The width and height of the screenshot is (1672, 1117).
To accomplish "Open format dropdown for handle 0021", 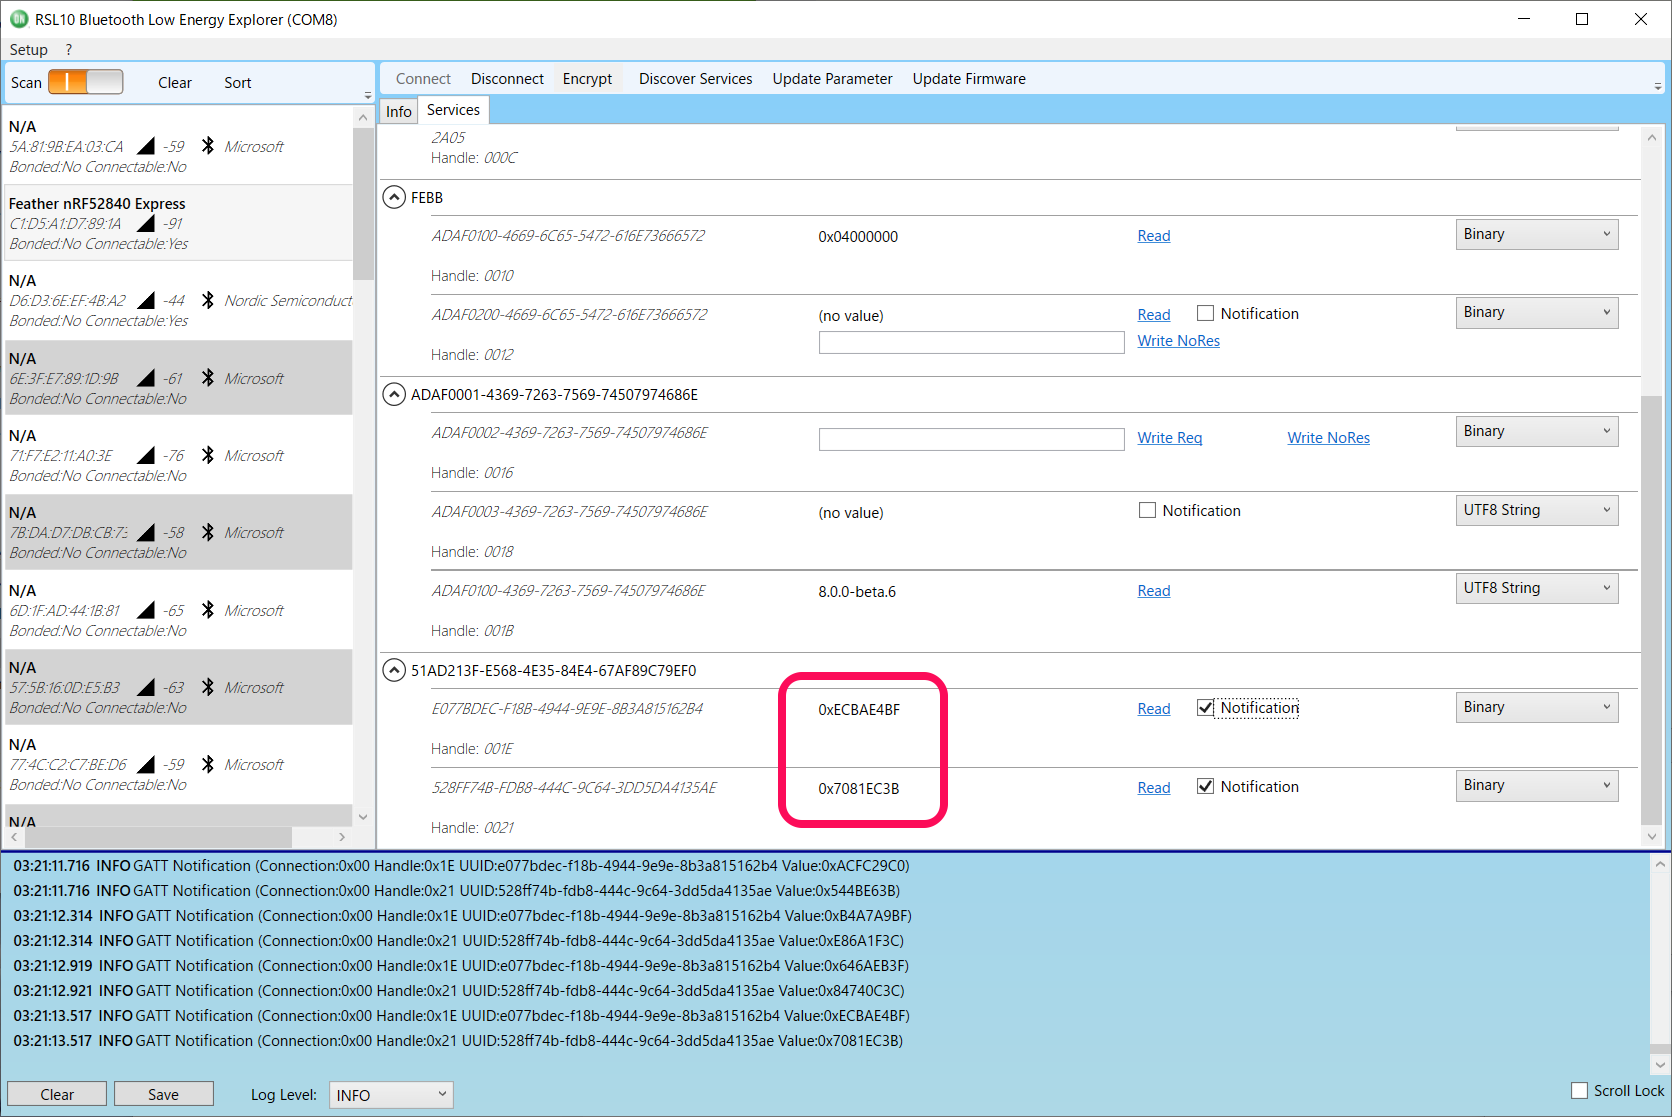I will click(1536, 785).
